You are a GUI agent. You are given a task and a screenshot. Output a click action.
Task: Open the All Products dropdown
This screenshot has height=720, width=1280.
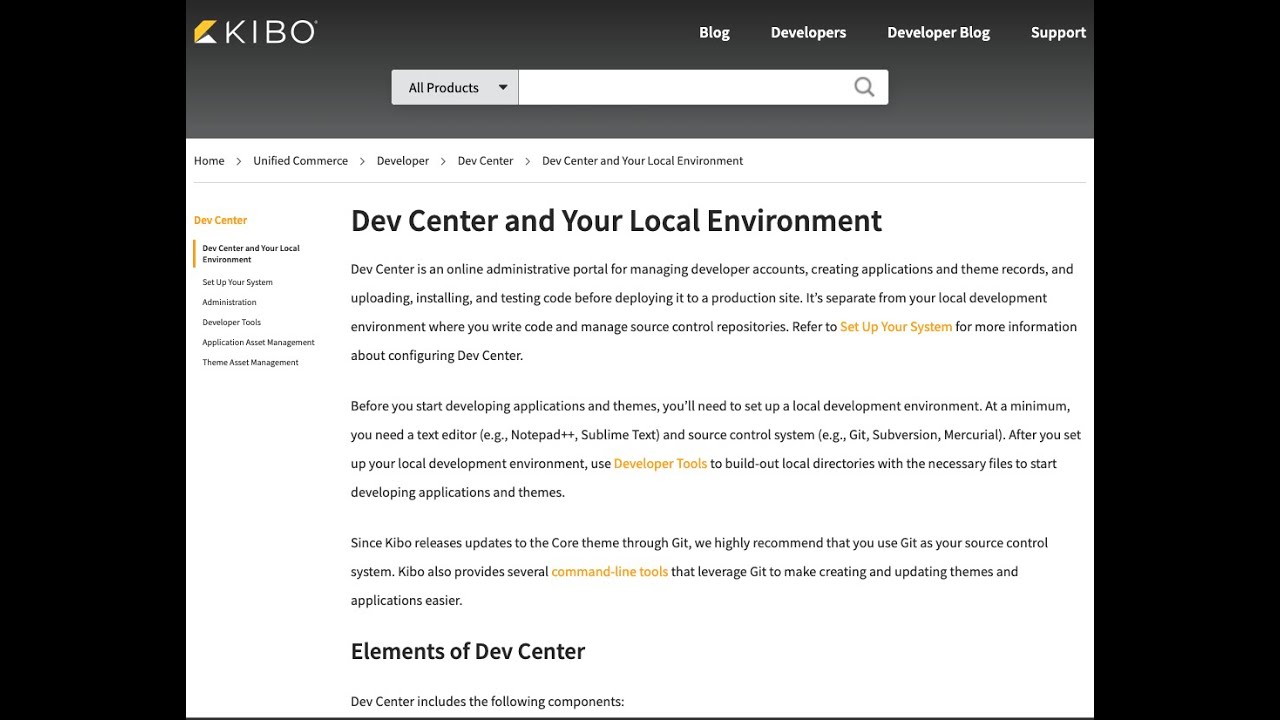click(x=455, y=87)
